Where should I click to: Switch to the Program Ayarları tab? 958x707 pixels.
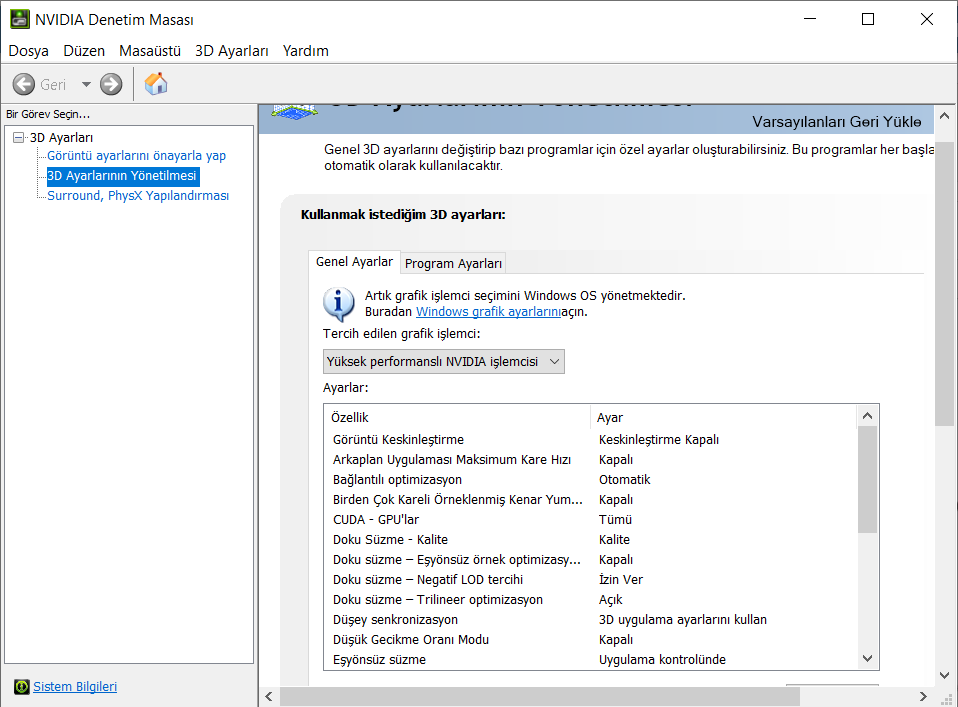453,263
